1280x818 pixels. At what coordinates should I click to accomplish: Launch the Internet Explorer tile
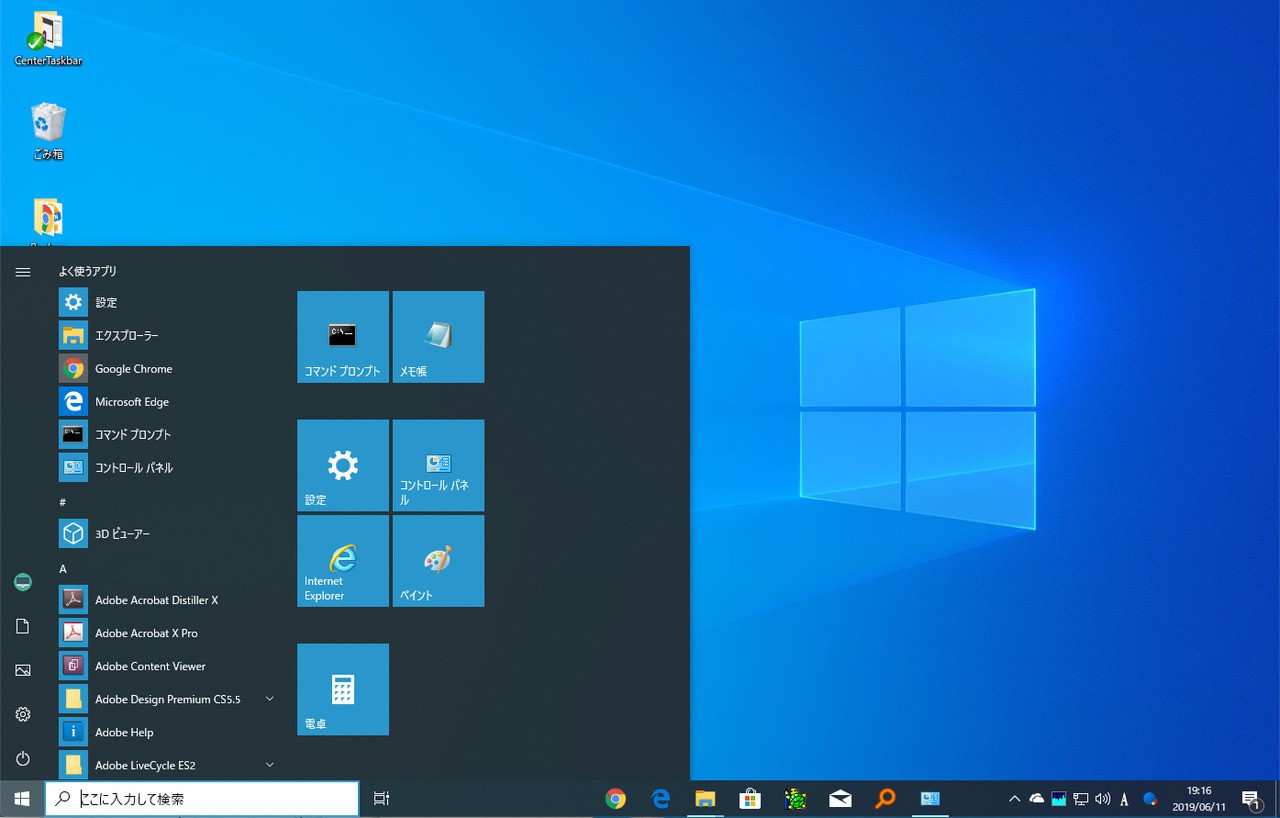click(342, 561)
